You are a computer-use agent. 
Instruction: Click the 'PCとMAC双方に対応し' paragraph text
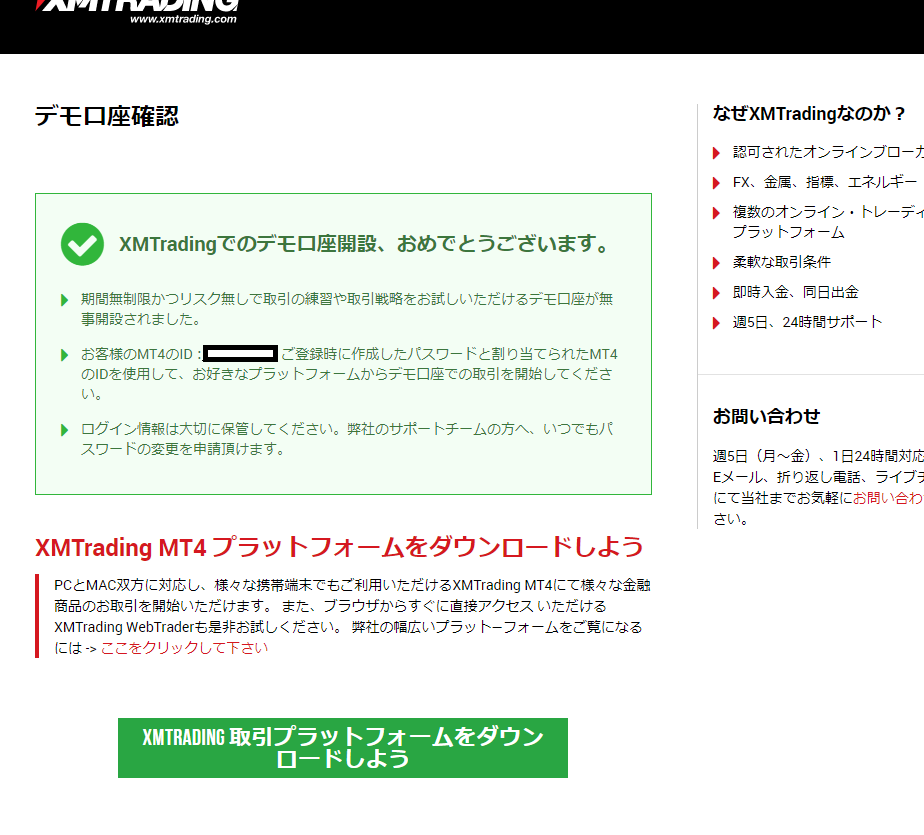[x=352, y=616]
